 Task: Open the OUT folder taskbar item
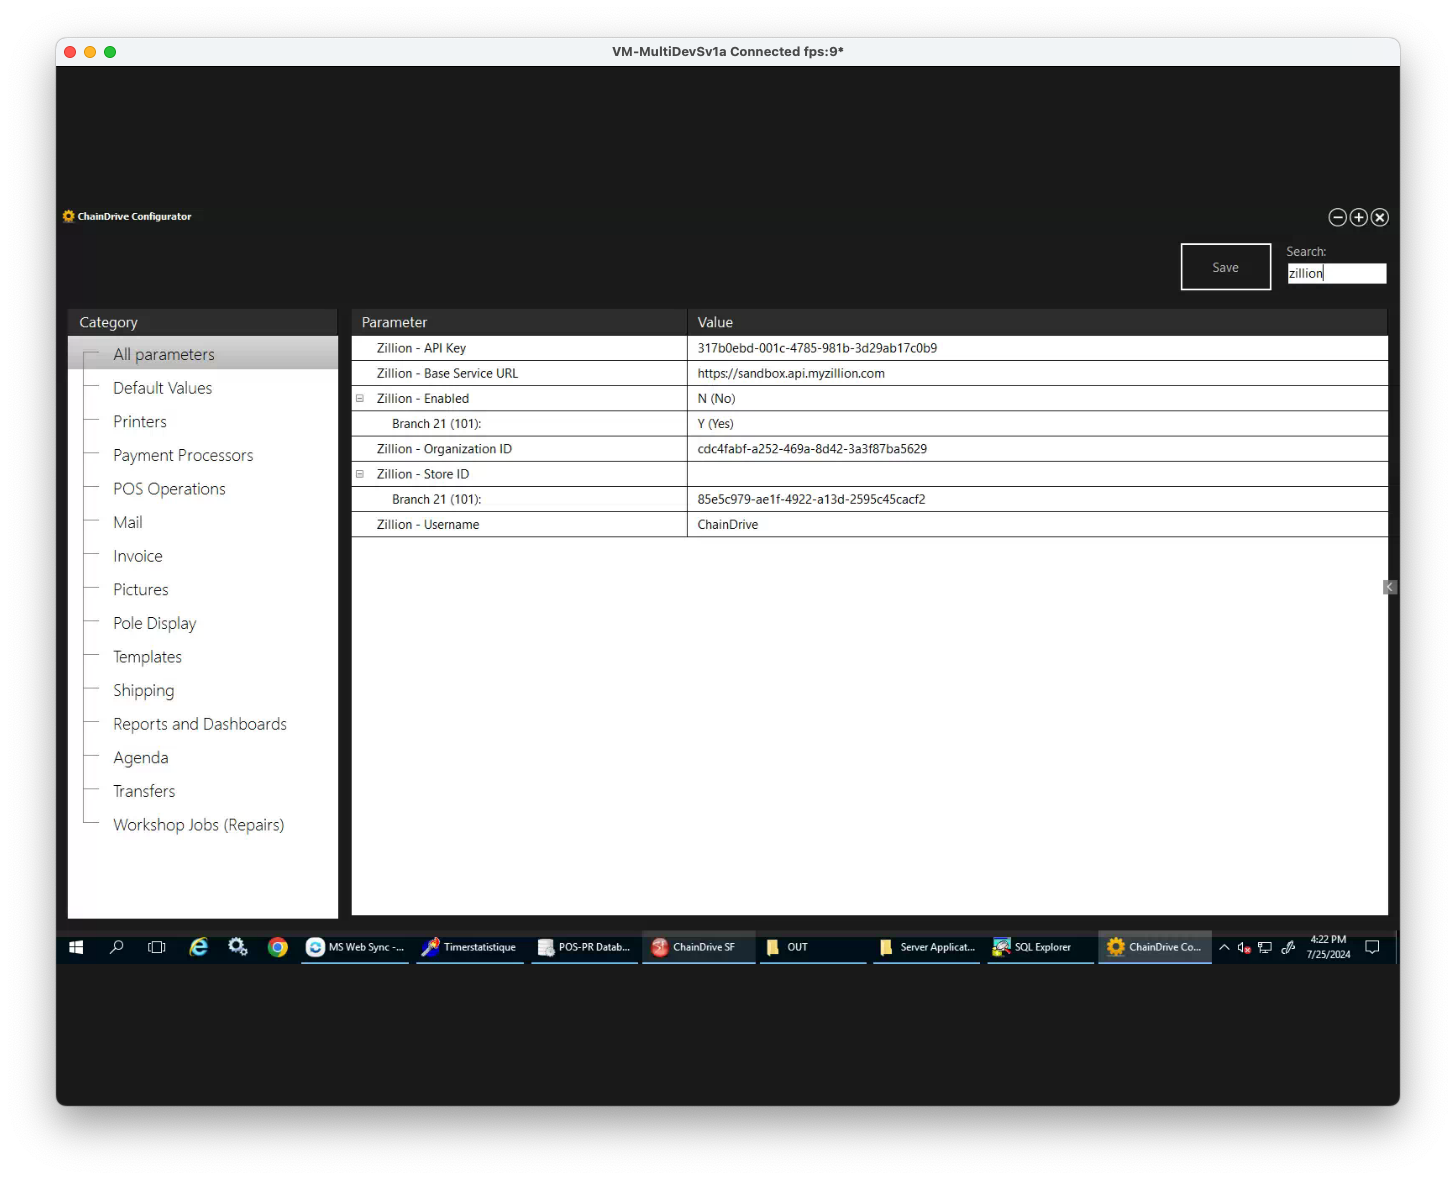click(x=813, y=947)
